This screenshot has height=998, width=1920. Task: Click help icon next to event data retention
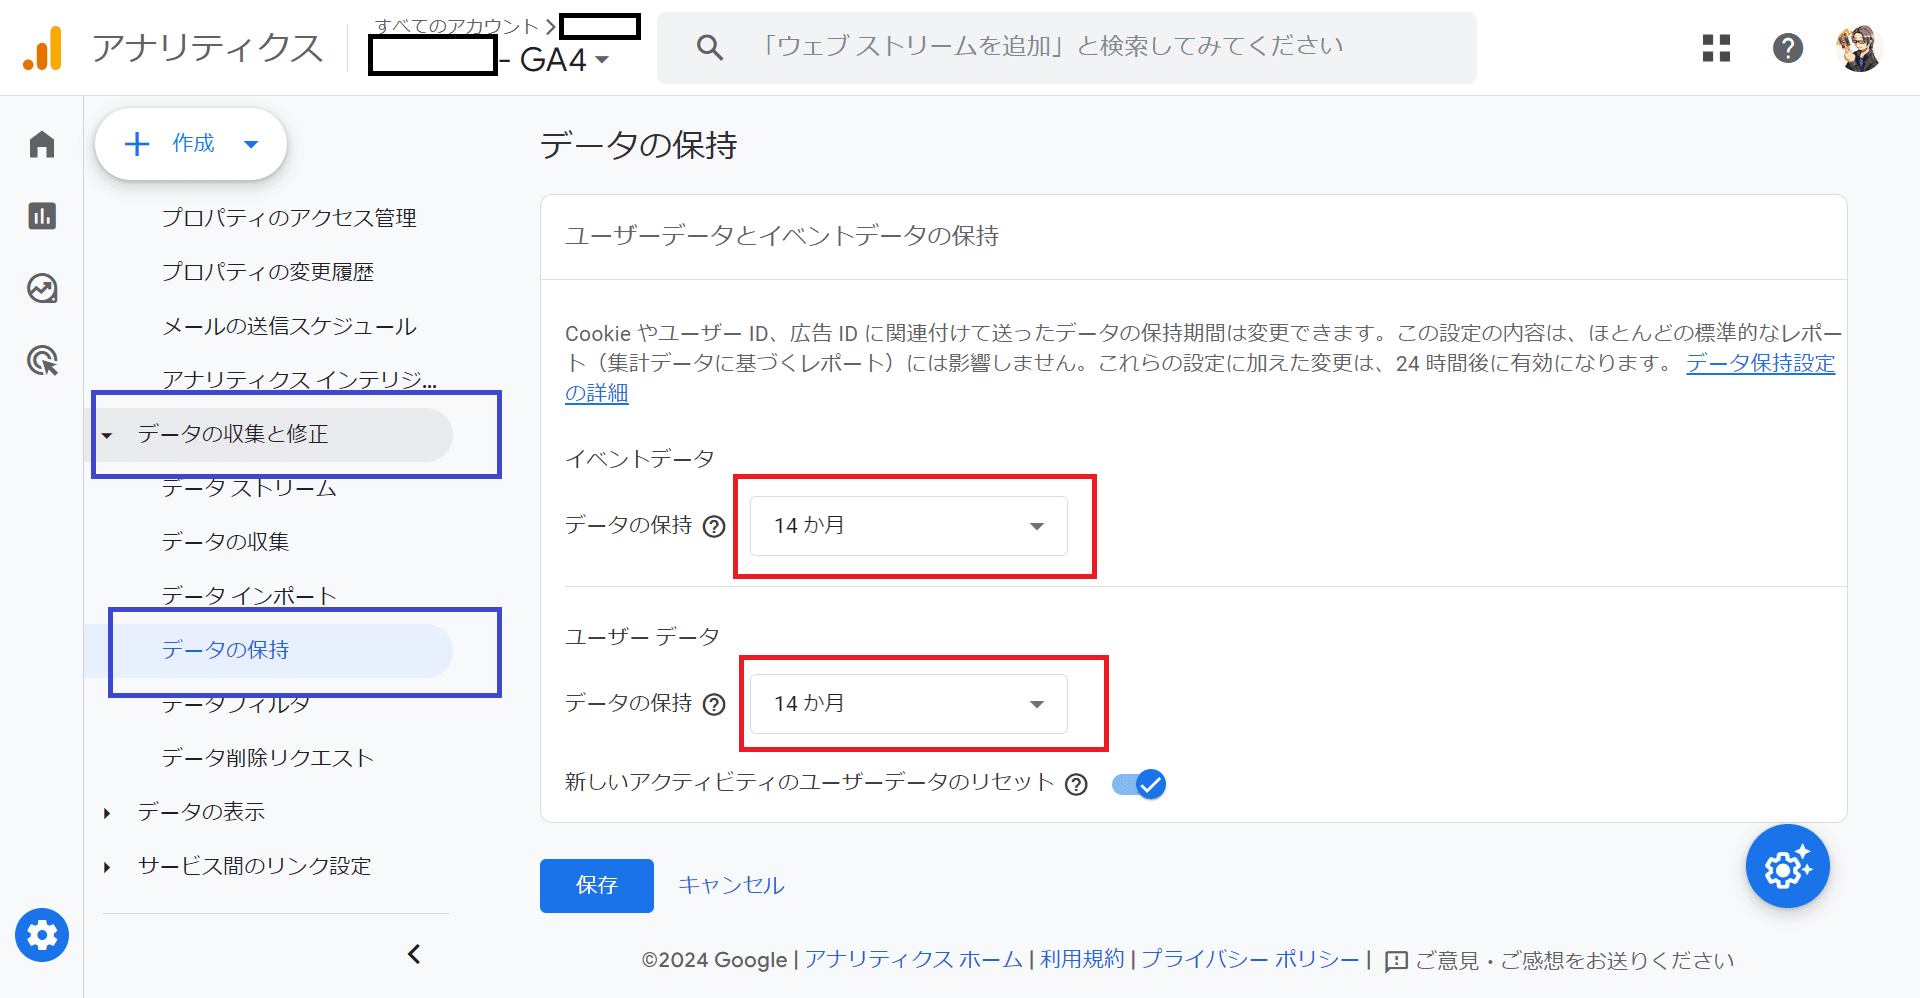pyautogui.click(x=714, y=527)
